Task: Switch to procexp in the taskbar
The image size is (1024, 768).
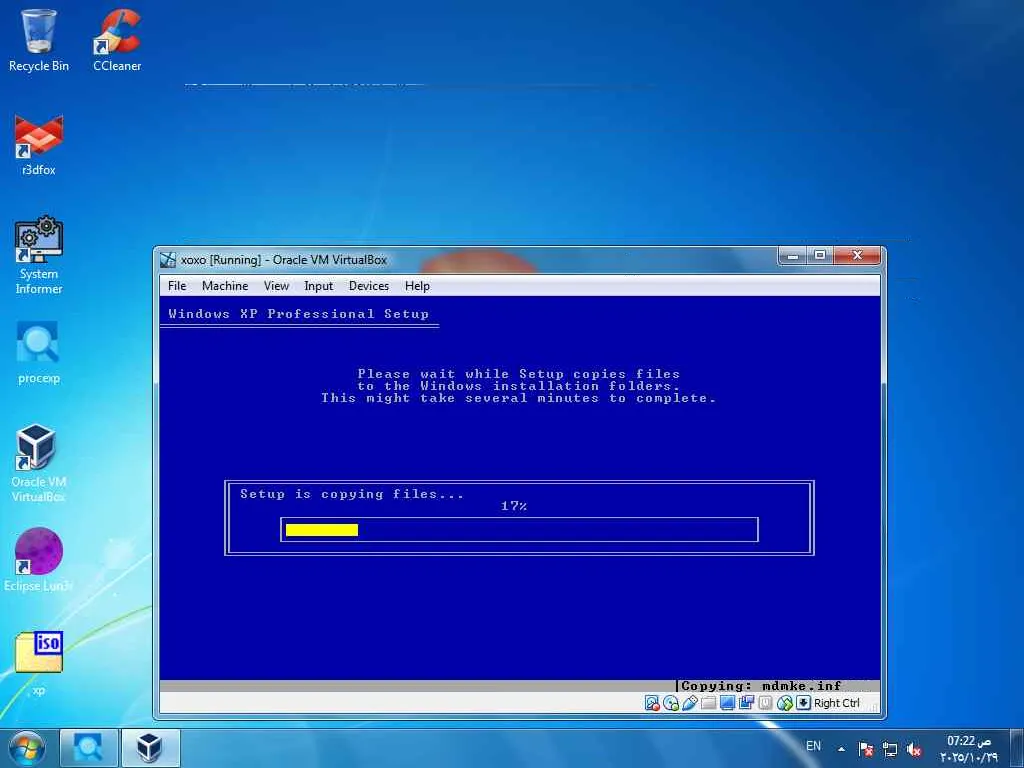Action: click(88, 748)
